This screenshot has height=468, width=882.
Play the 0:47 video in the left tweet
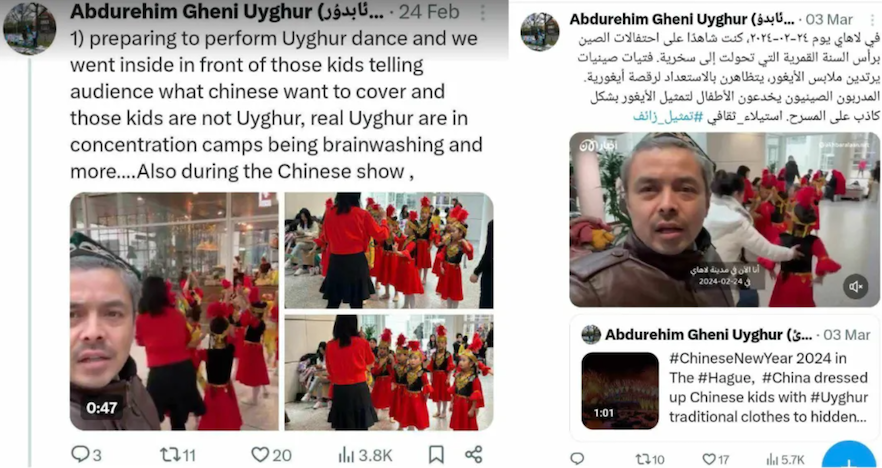174,311
